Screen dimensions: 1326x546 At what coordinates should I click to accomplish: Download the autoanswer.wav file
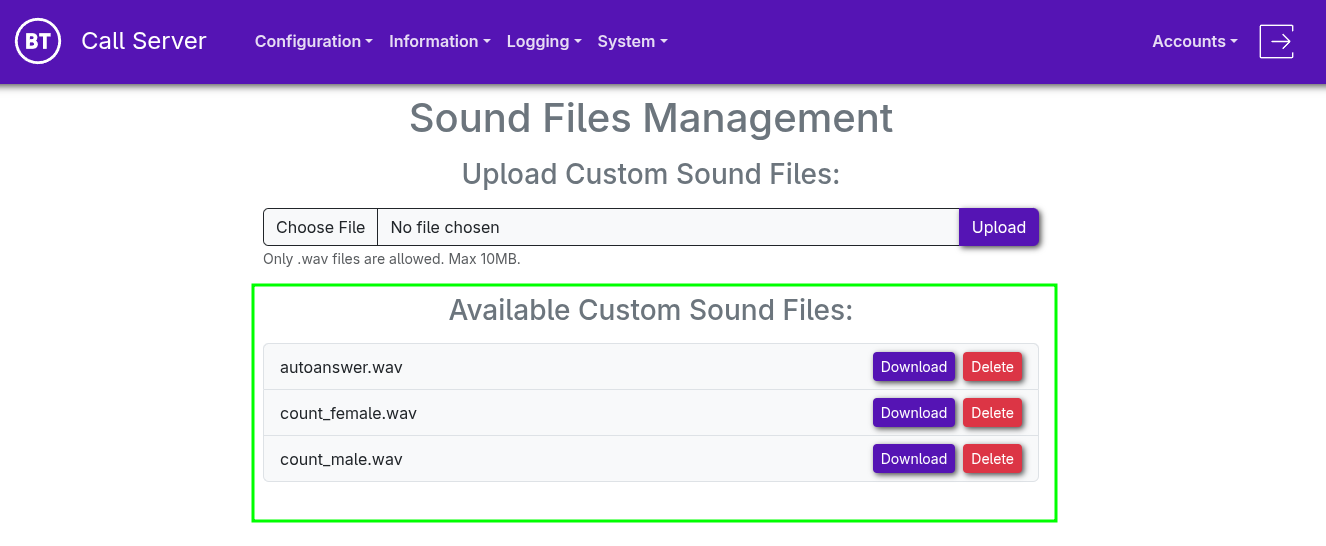tap(914, 367)
